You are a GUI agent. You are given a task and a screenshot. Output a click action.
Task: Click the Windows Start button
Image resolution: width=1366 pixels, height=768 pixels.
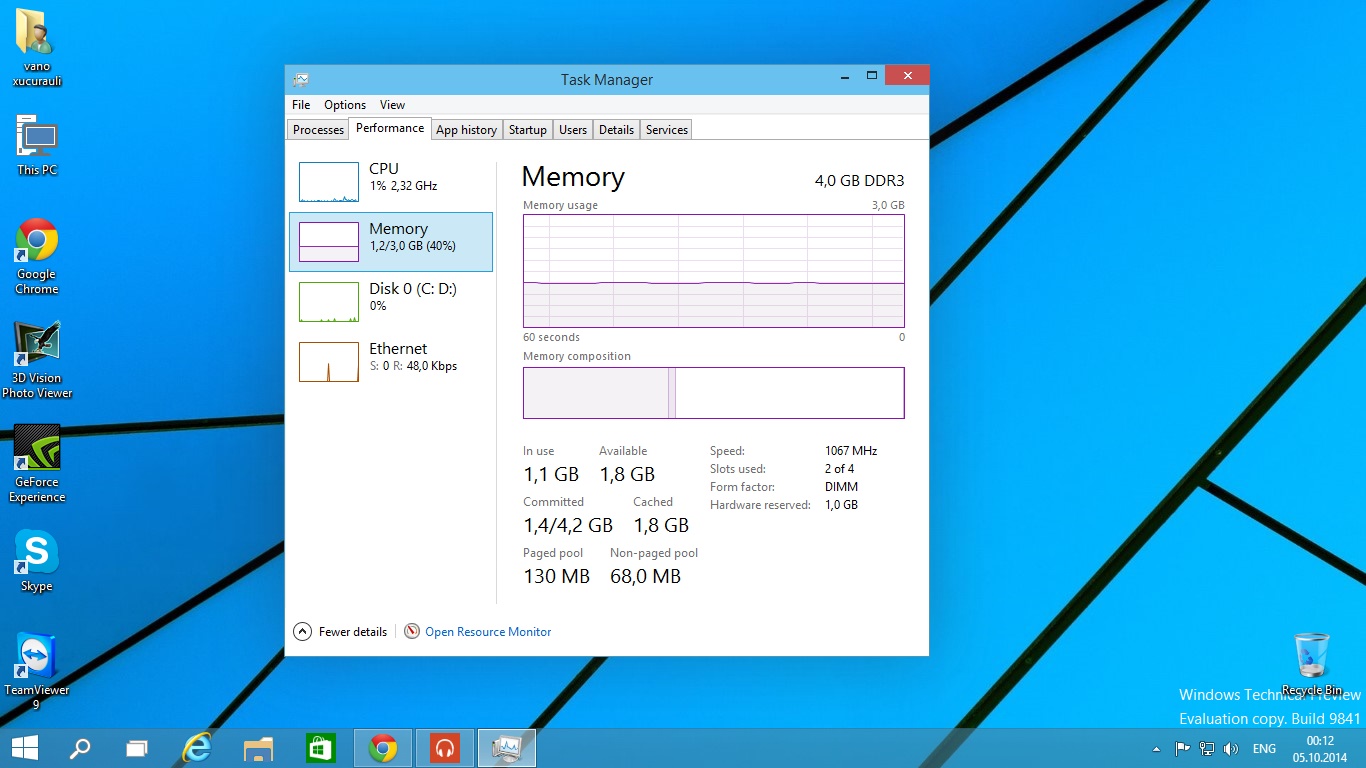[x=24, y=748]
